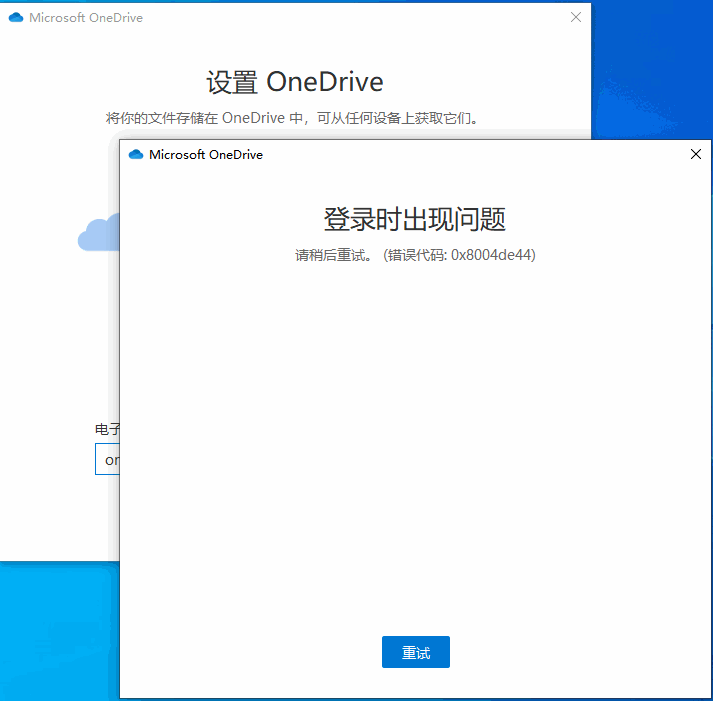
Task: Click the desktop wallpaper below the setup window
Action: [x=59, y=632]
